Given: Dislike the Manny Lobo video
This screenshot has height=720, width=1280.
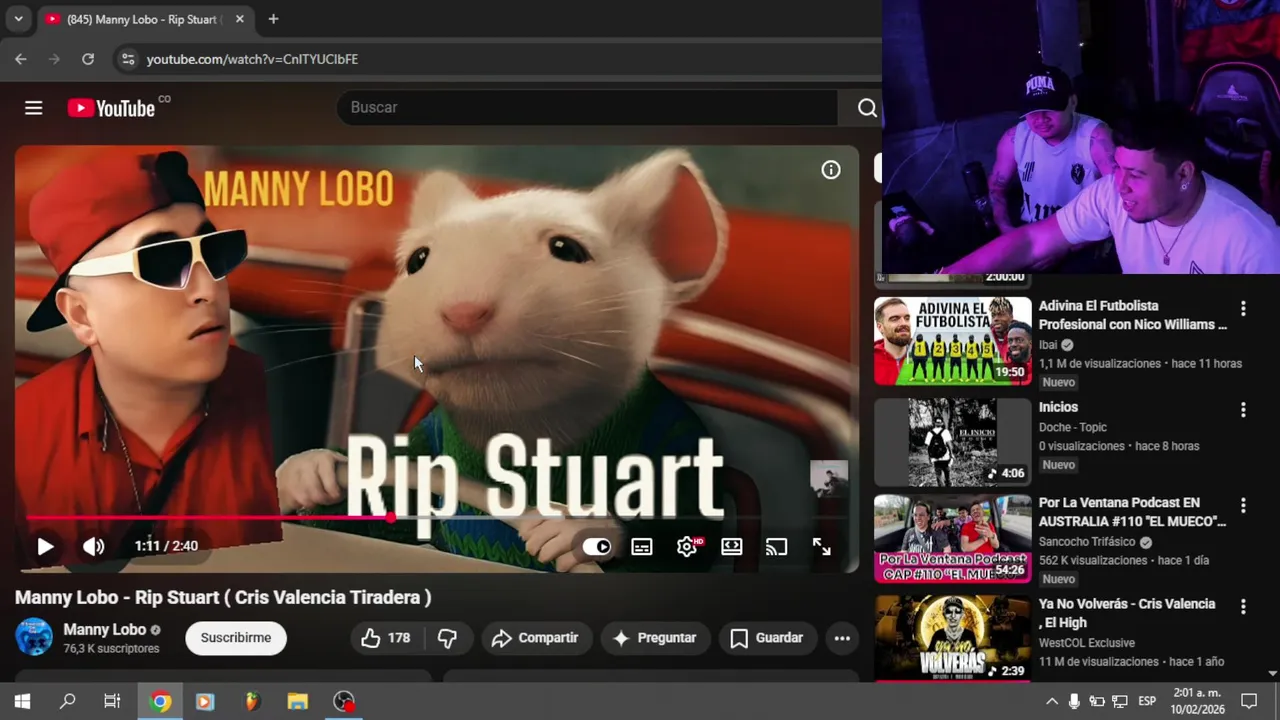Looking at the screenshot, I should 447,638.
